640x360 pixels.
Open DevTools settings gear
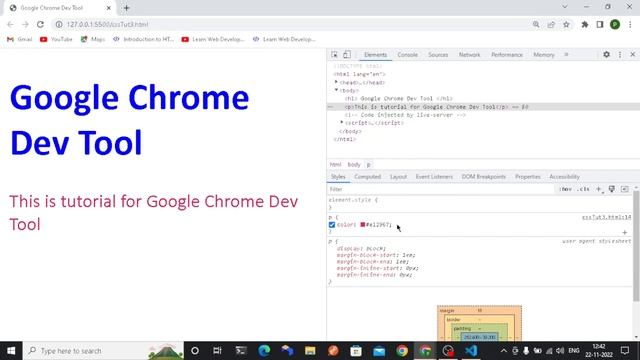click(607, 55)
